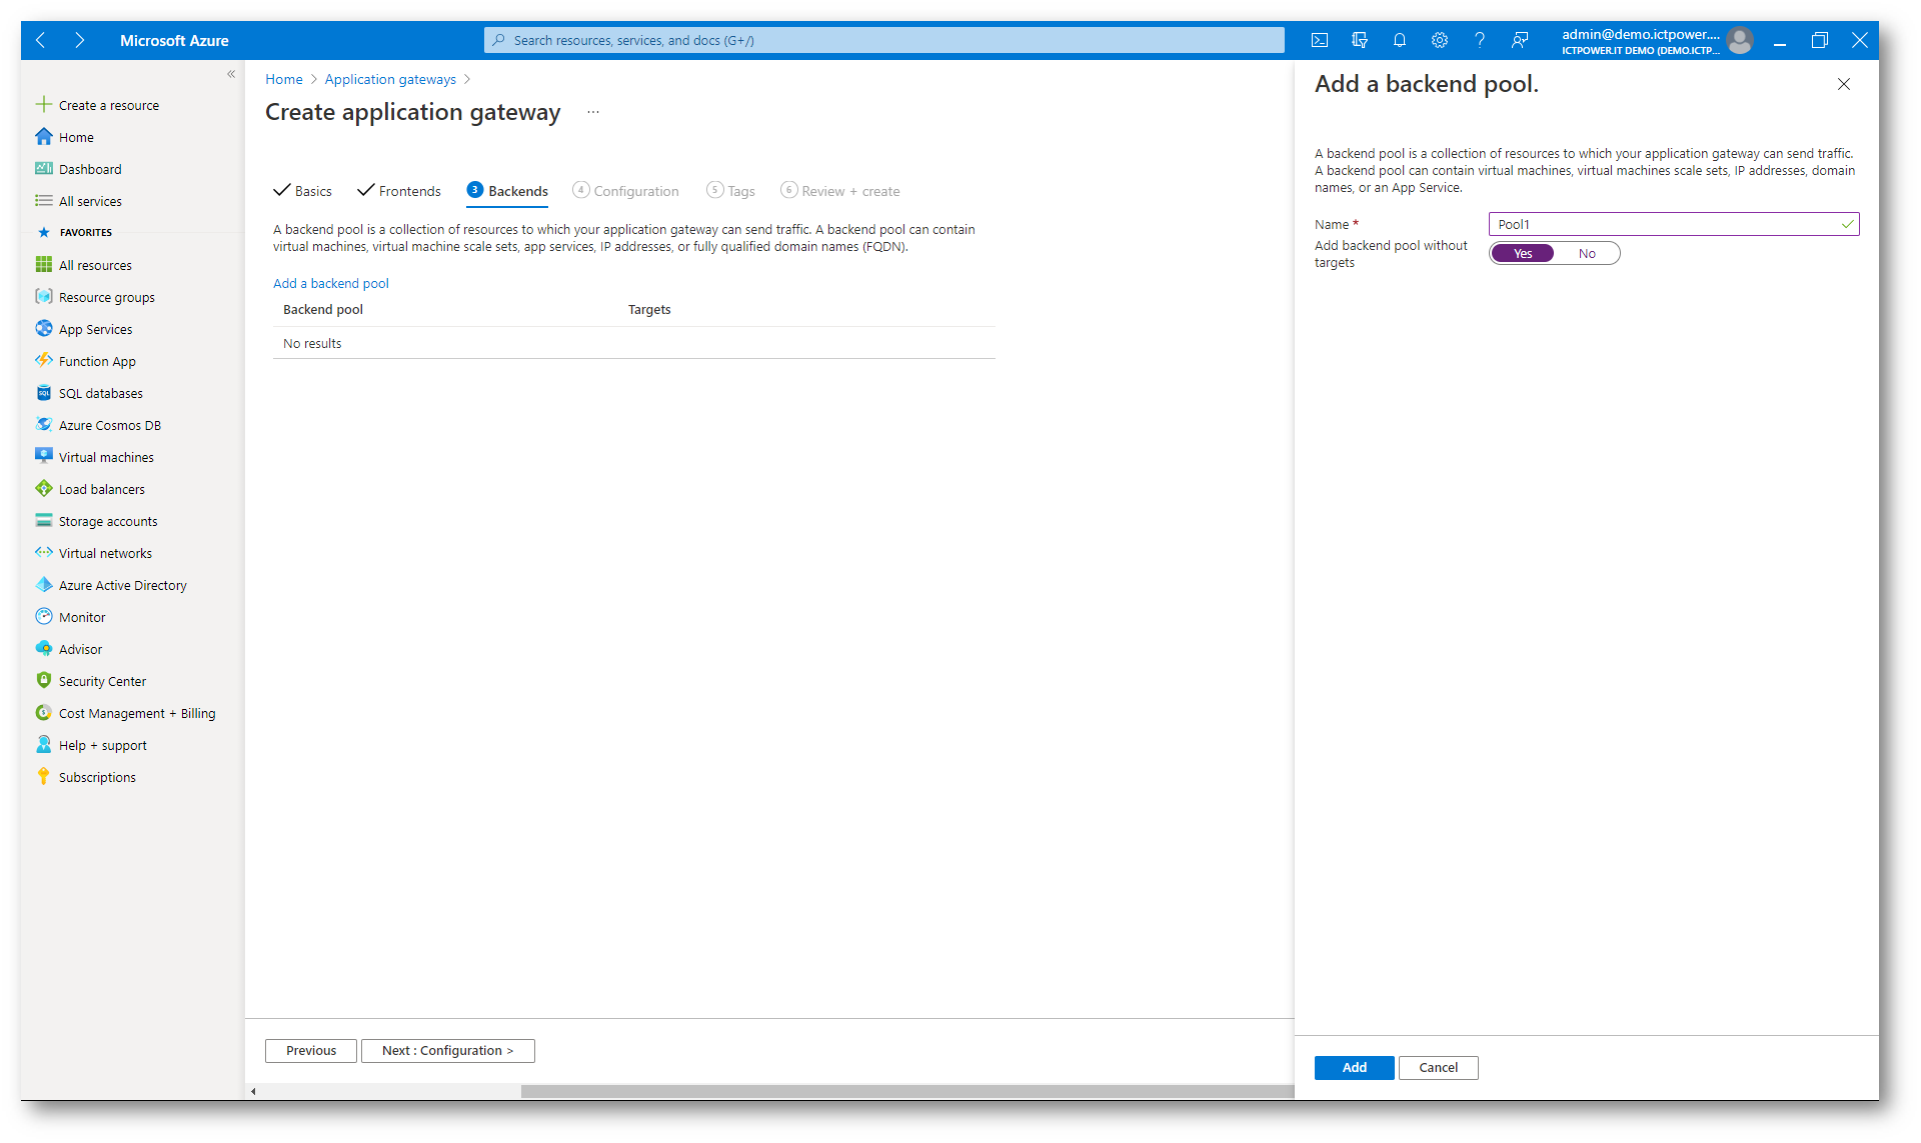
Task: Click the SQL databases icon
Action: coord(44,392)
